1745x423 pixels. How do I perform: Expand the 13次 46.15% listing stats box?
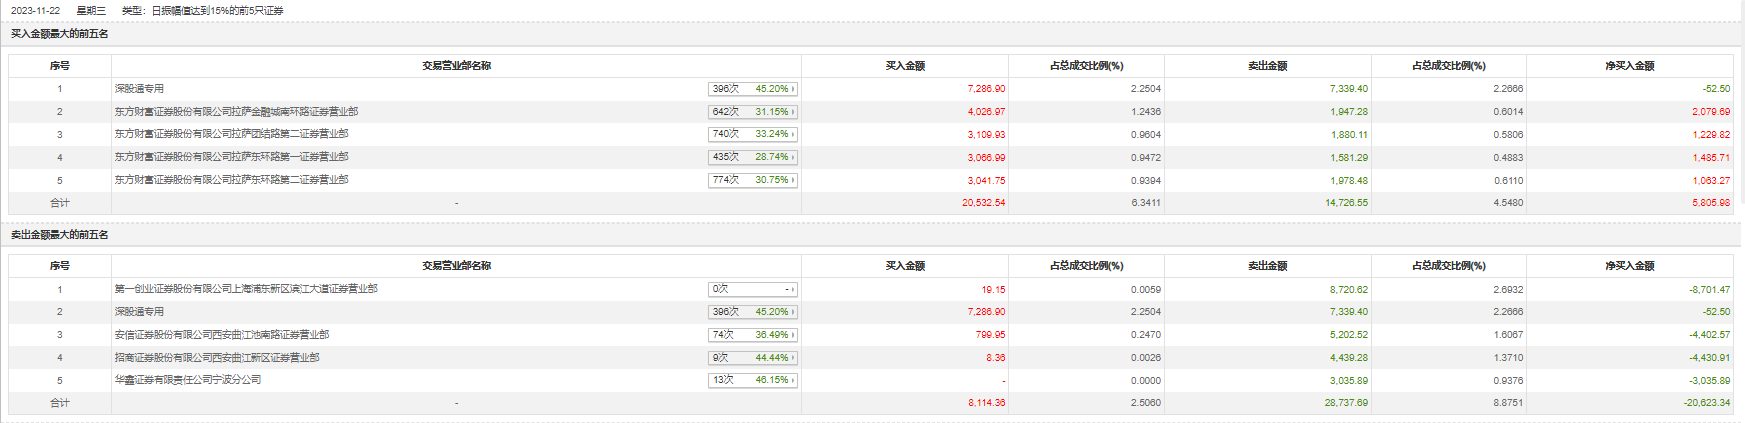pos(752,380)
